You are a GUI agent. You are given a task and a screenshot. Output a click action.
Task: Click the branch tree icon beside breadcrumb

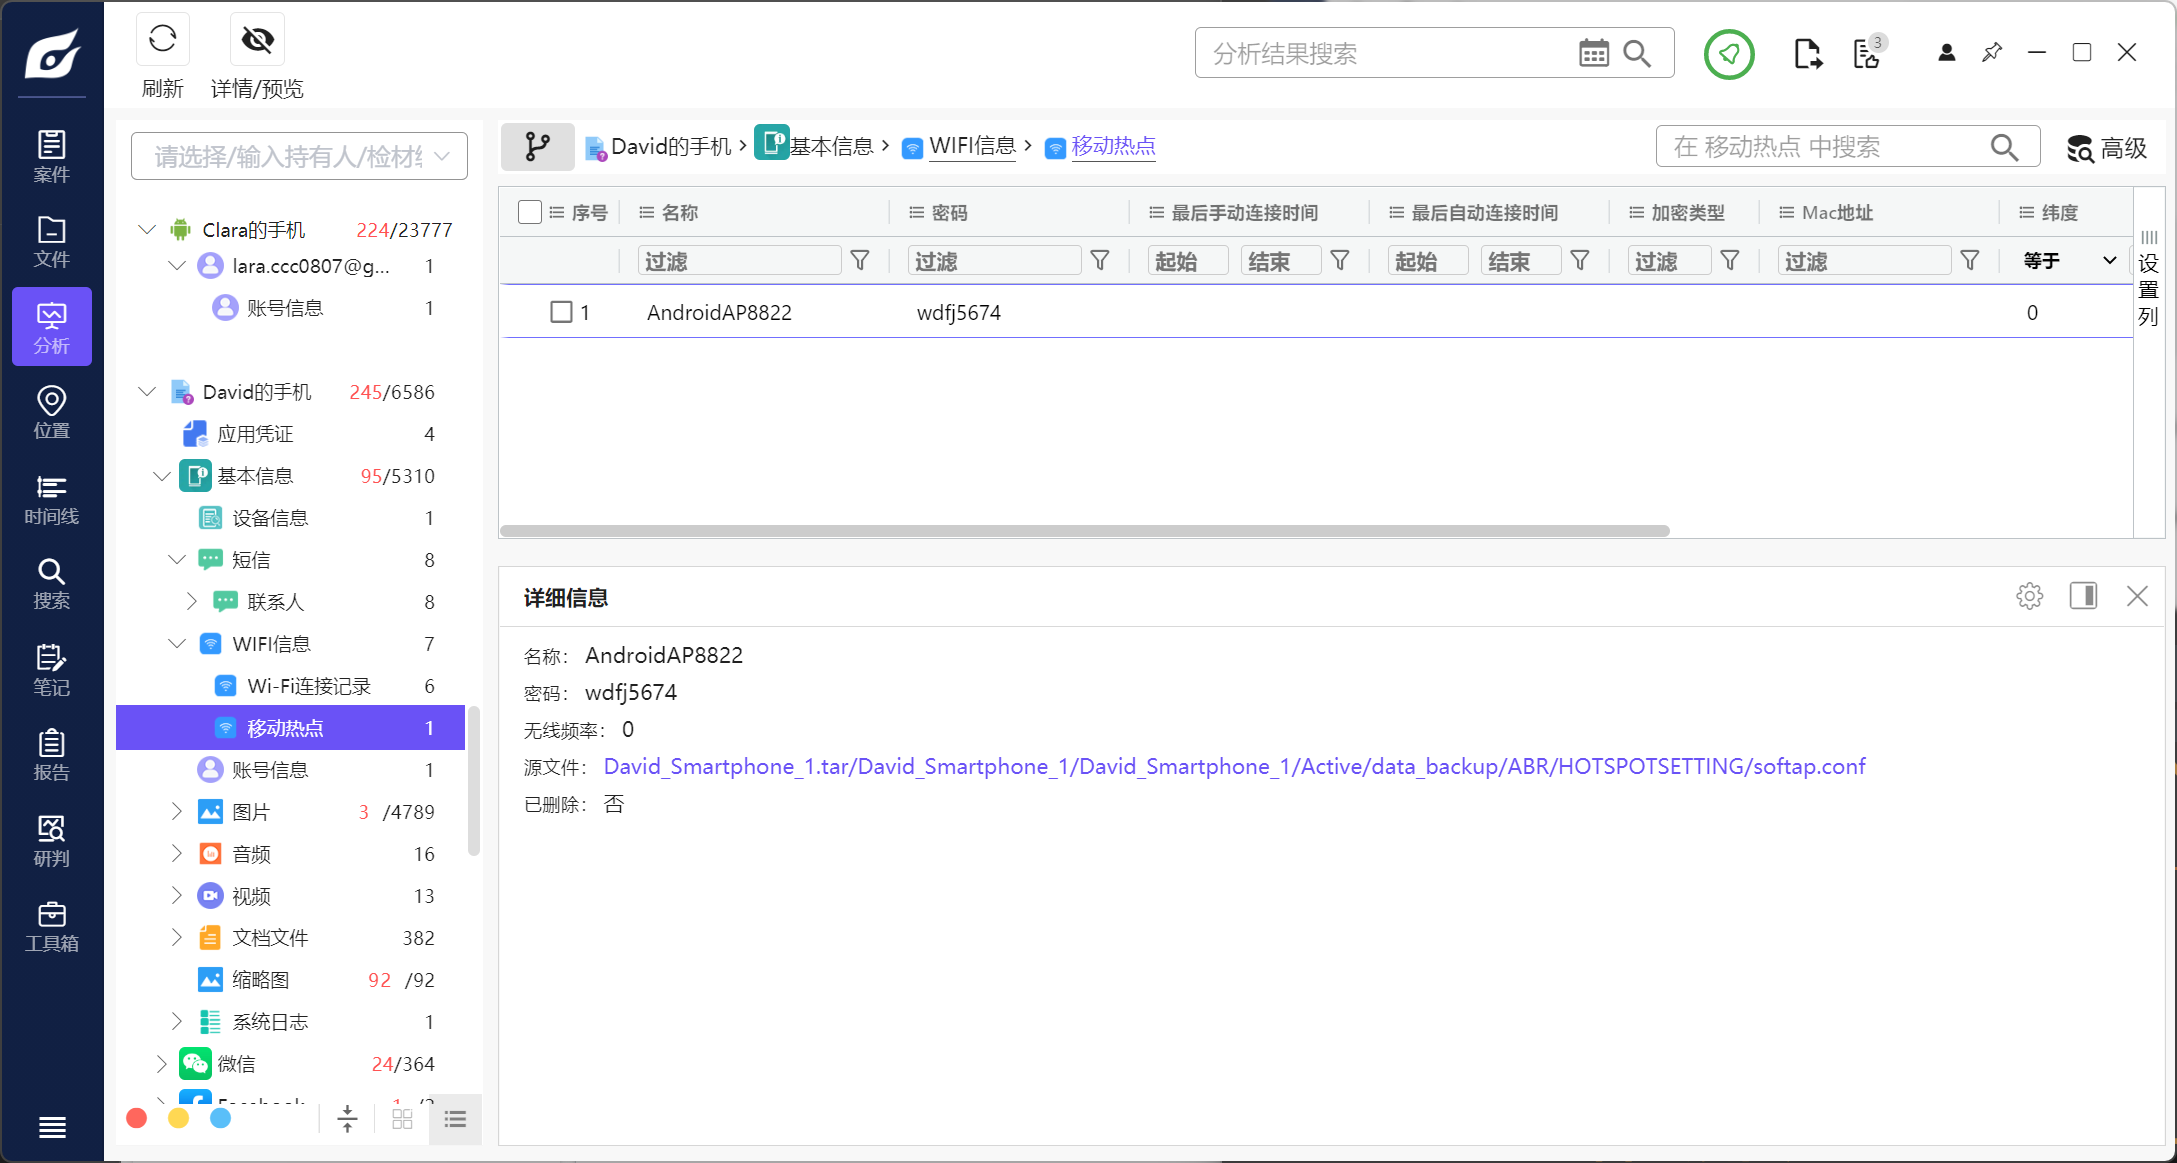pyautogui.click(x=537, y=147)
